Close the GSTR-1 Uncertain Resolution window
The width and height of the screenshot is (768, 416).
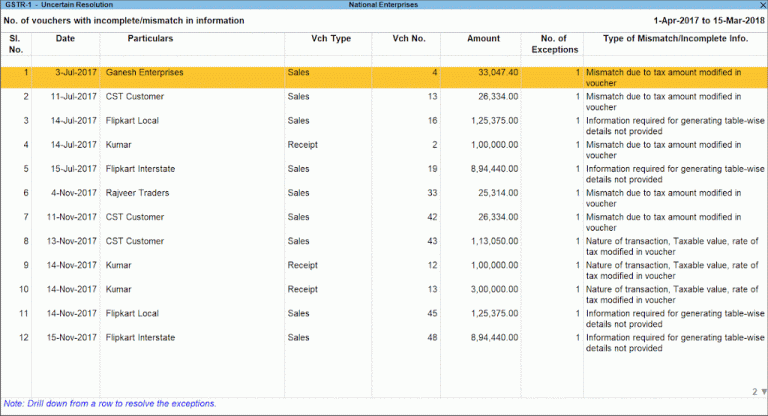coord(762,4)
